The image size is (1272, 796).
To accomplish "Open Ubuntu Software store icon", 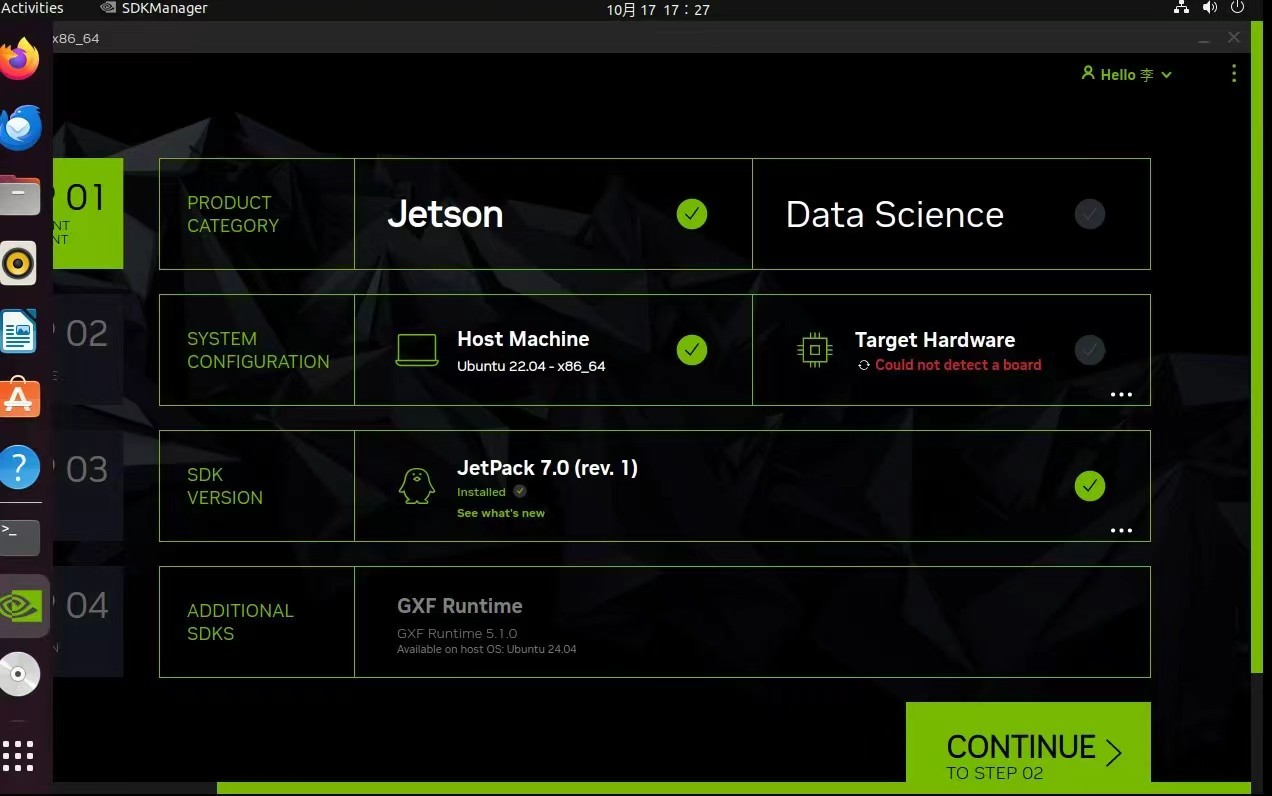I will [x=19, y=398].
